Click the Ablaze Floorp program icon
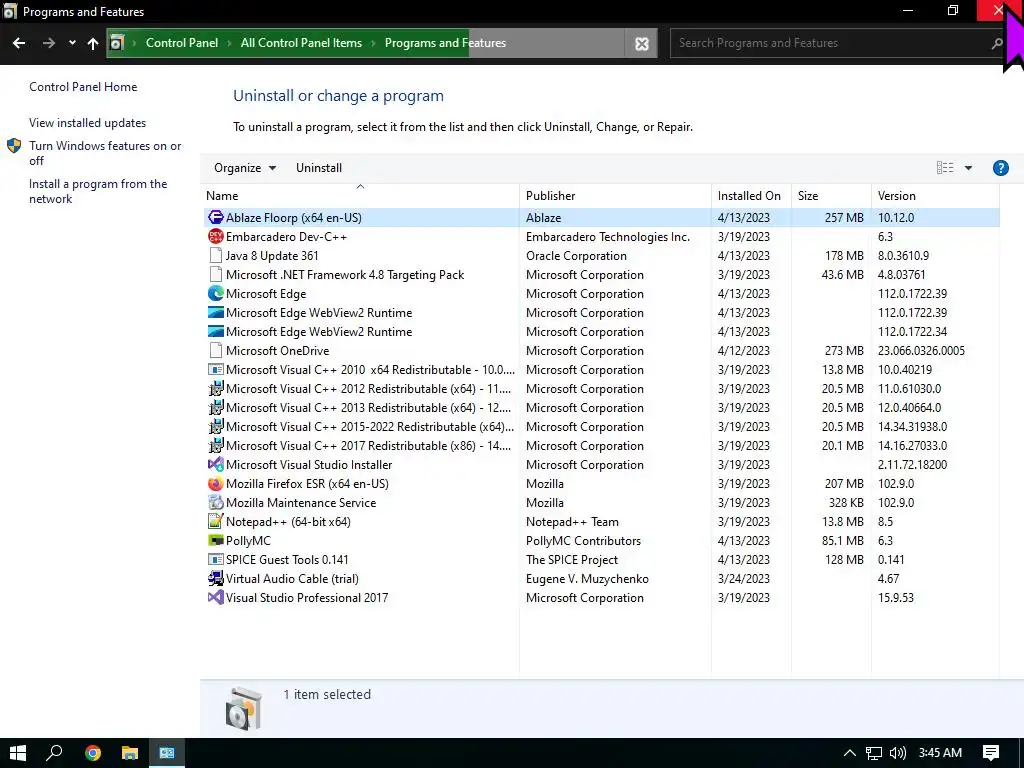This screenshot has height=768, width=1024. point(216,217)
